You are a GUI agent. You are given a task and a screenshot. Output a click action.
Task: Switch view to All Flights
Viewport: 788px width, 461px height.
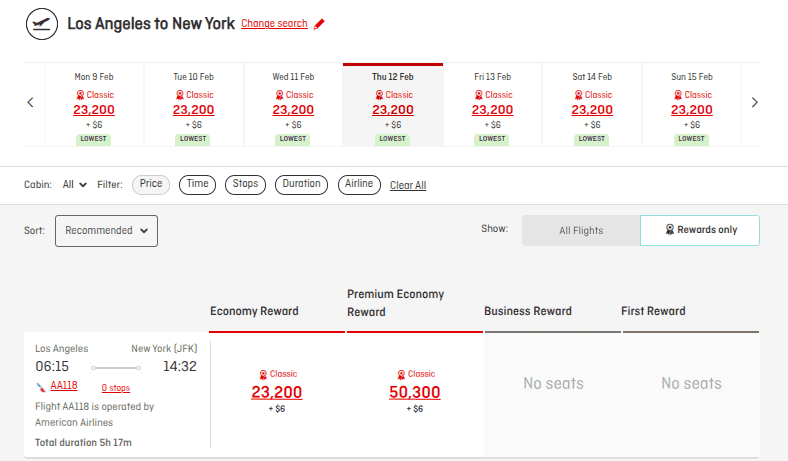[581, 230]
